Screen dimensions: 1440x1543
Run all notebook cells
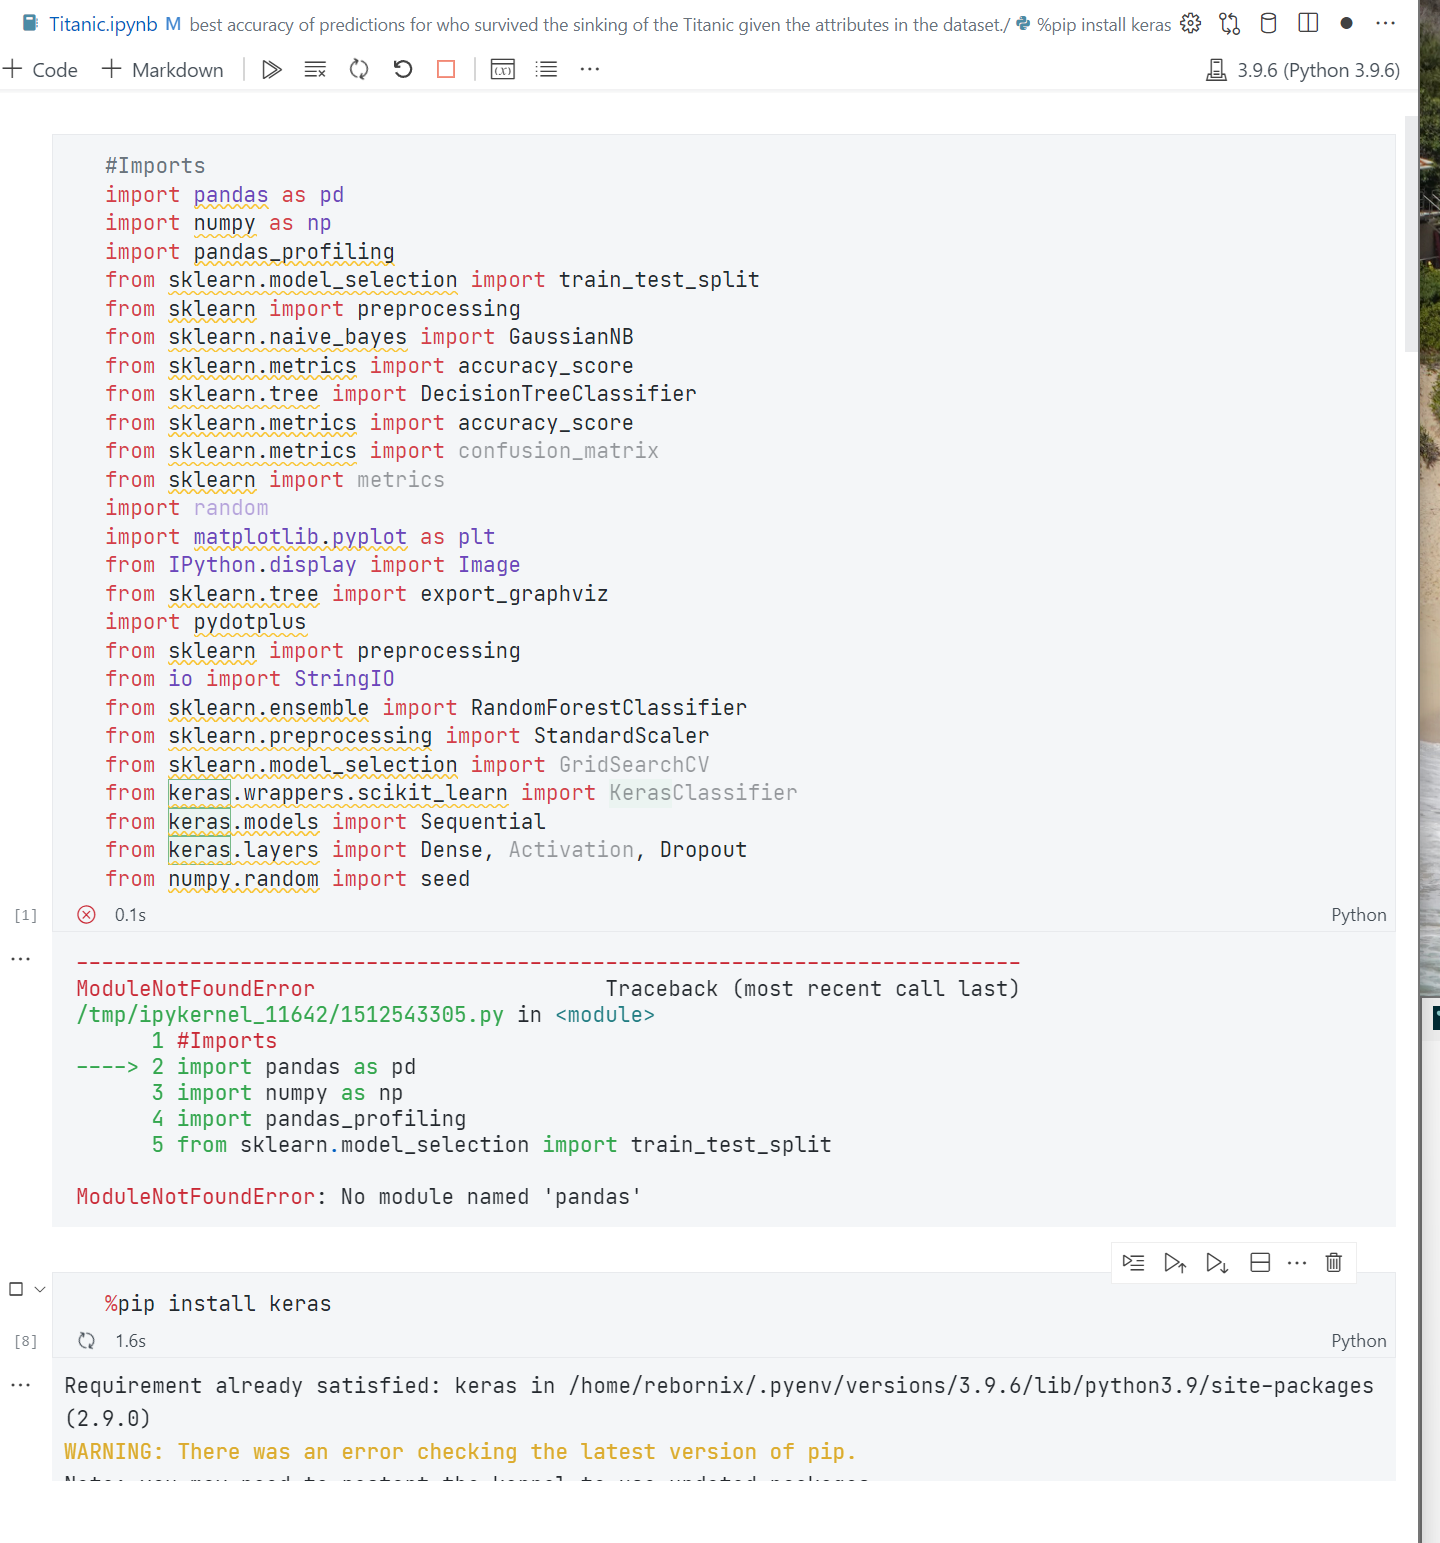272,69
